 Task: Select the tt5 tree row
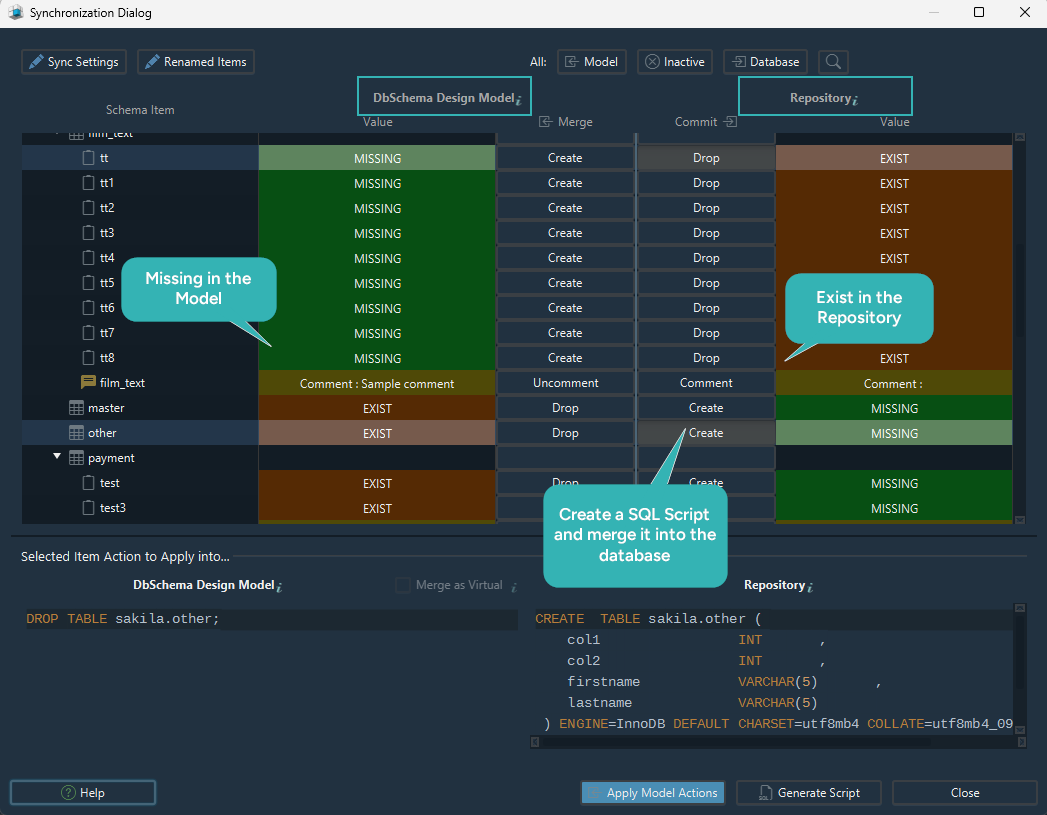tap(140, 283)
